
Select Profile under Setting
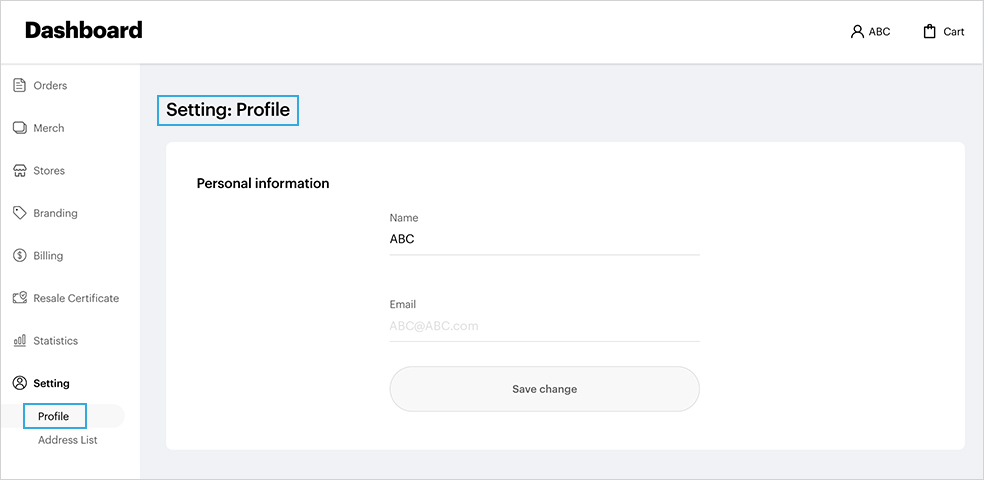coord(54,416)
